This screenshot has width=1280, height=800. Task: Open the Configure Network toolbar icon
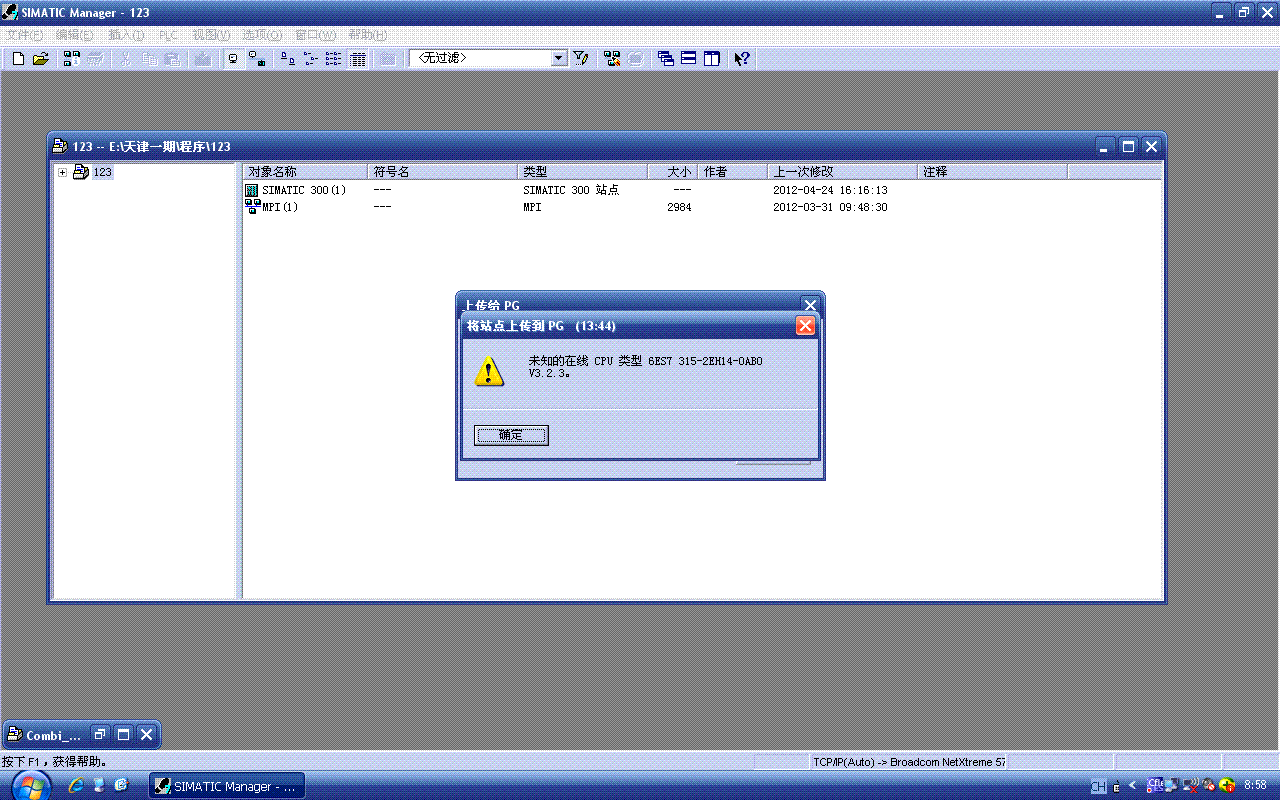612,59
